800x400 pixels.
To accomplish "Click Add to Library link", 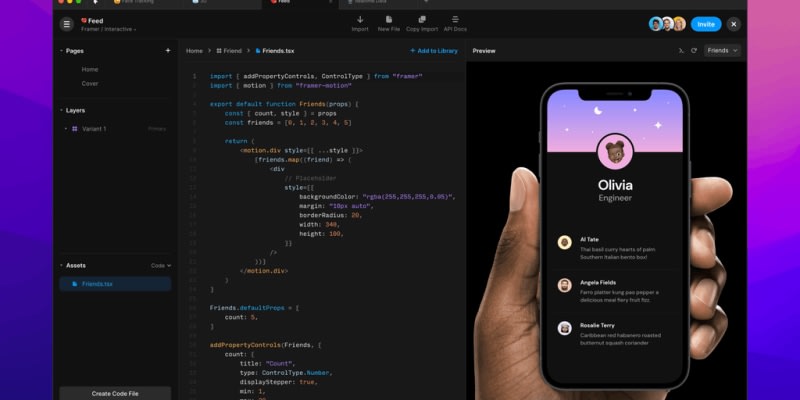I will (434, 50).
